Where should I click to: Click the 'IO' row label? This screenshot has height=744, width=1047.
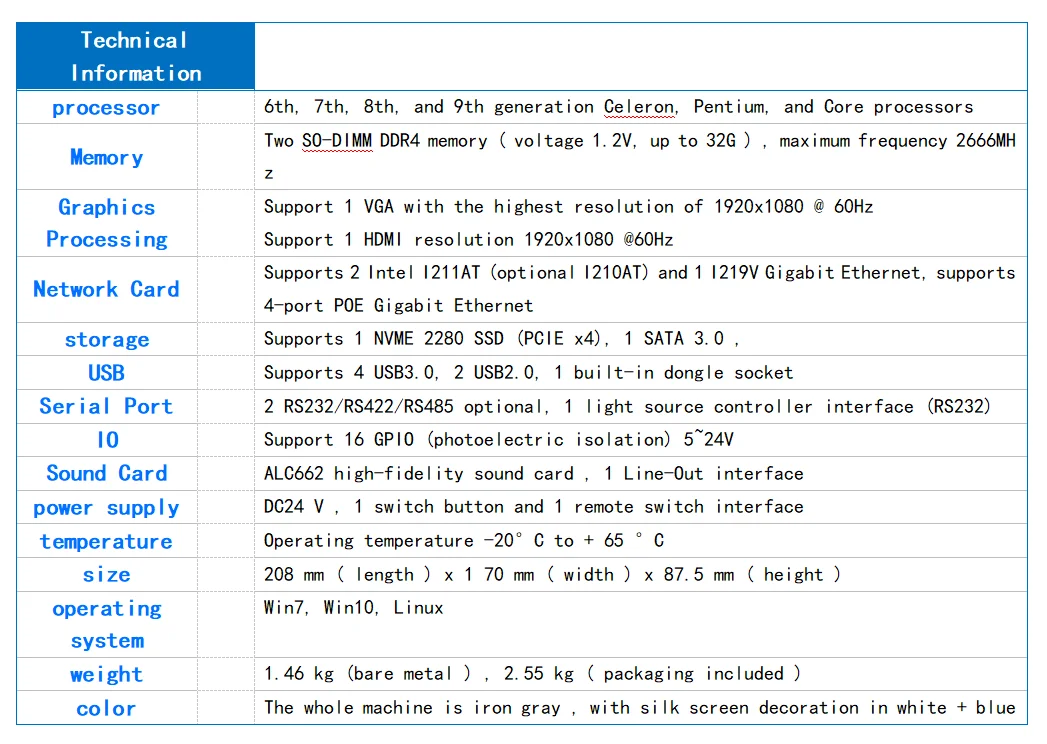tap(108, 439)
